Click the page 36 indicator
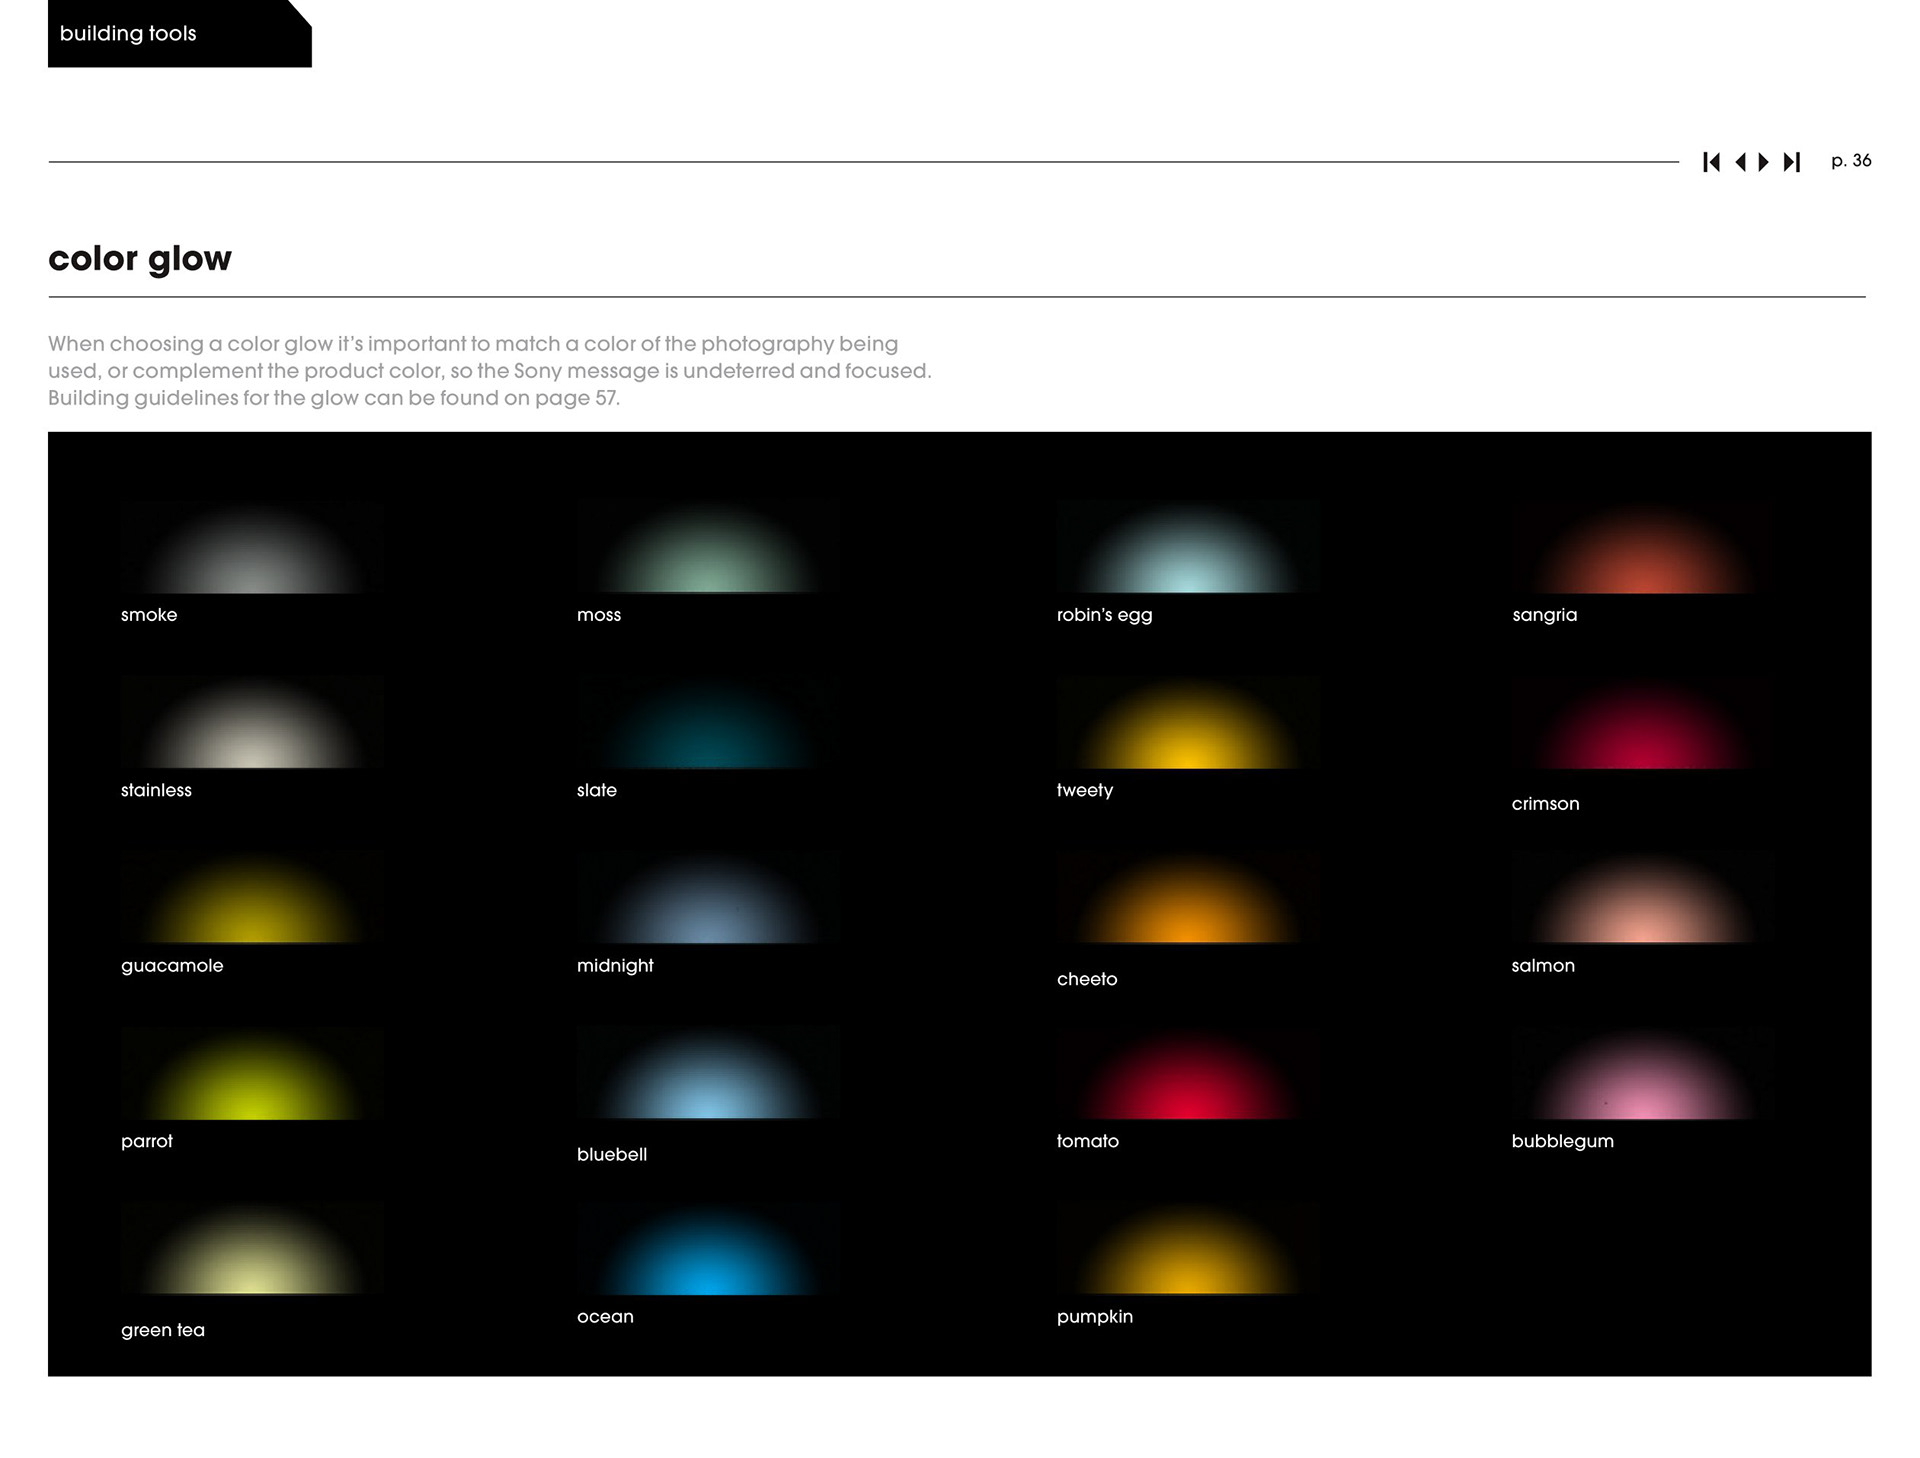 (1850, 161)
